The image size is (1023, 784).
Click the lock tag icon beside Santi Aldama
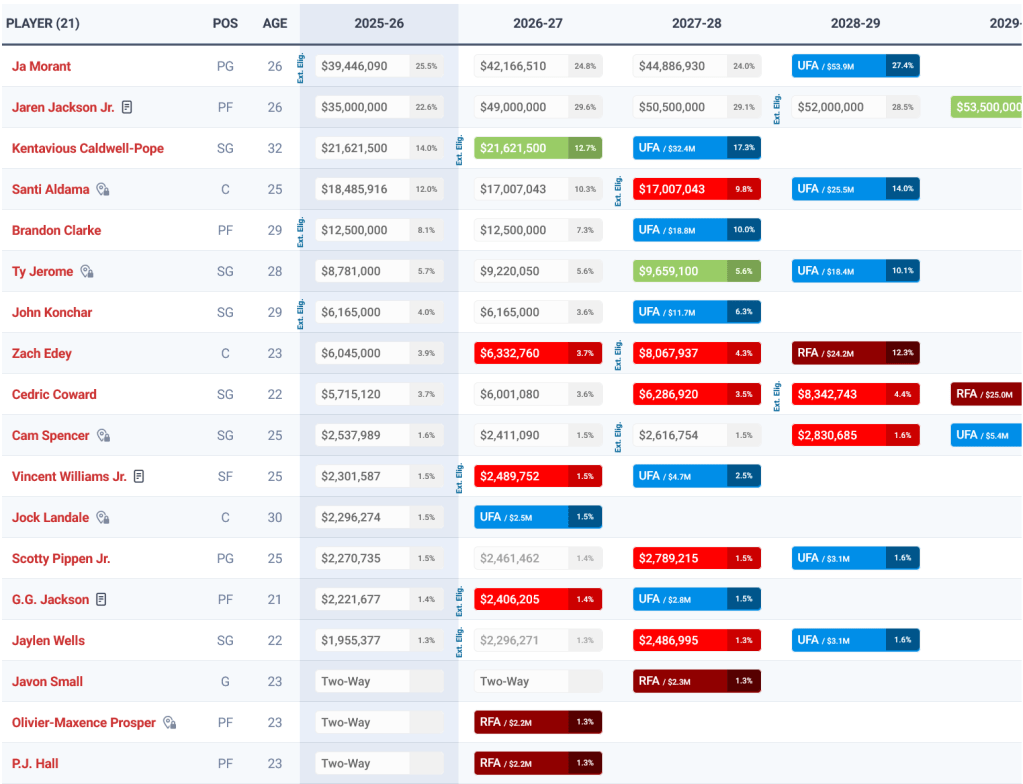[103, 189]
